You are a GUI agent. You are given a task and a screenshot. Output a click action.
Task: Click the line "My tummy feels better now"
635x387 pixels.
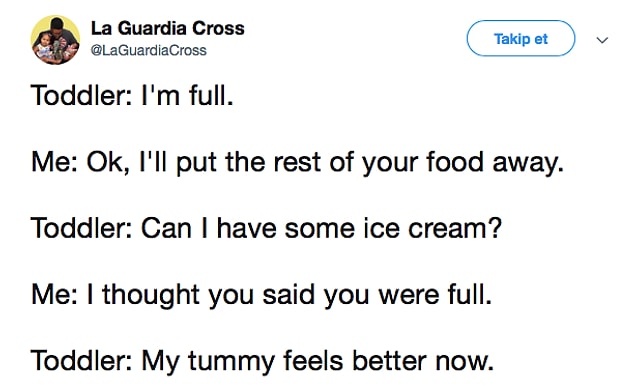262,361
